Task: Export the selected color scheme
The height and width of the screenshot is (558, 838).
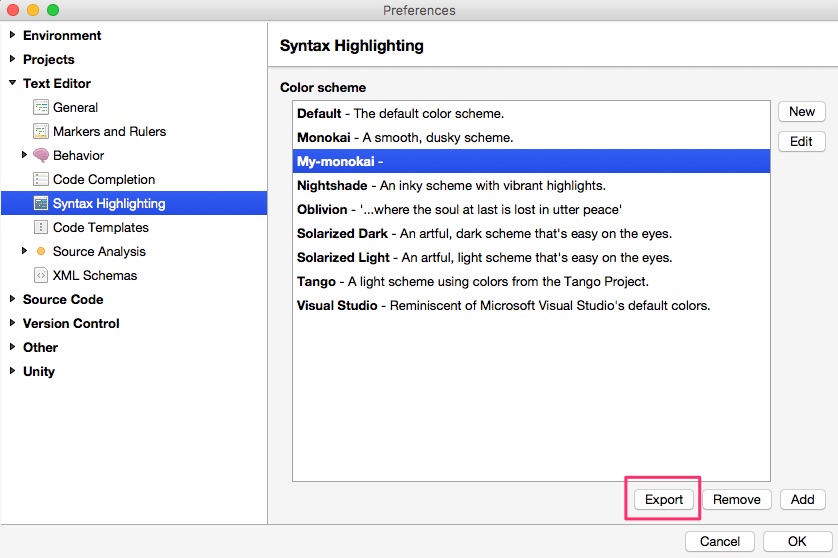Action: tap(664, 499)
